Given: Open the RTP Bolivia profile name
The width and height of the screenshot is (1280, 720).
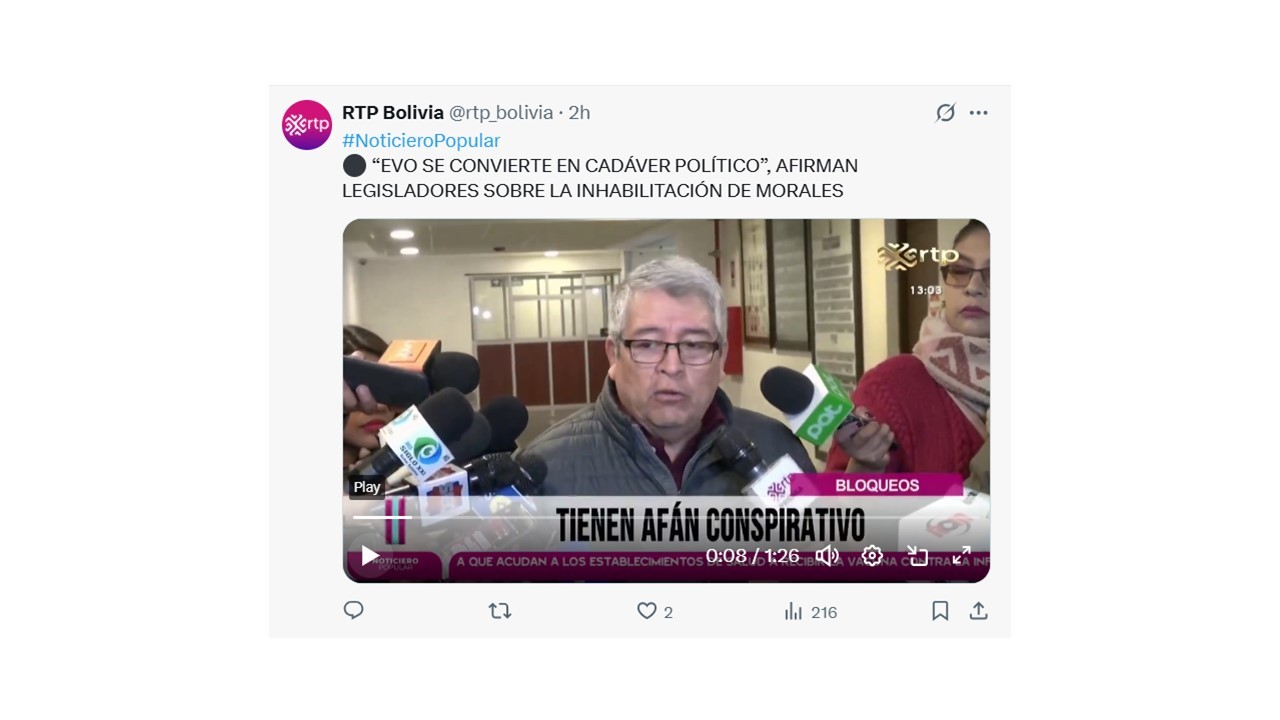Looking at the screenshot, I should 393,113.
